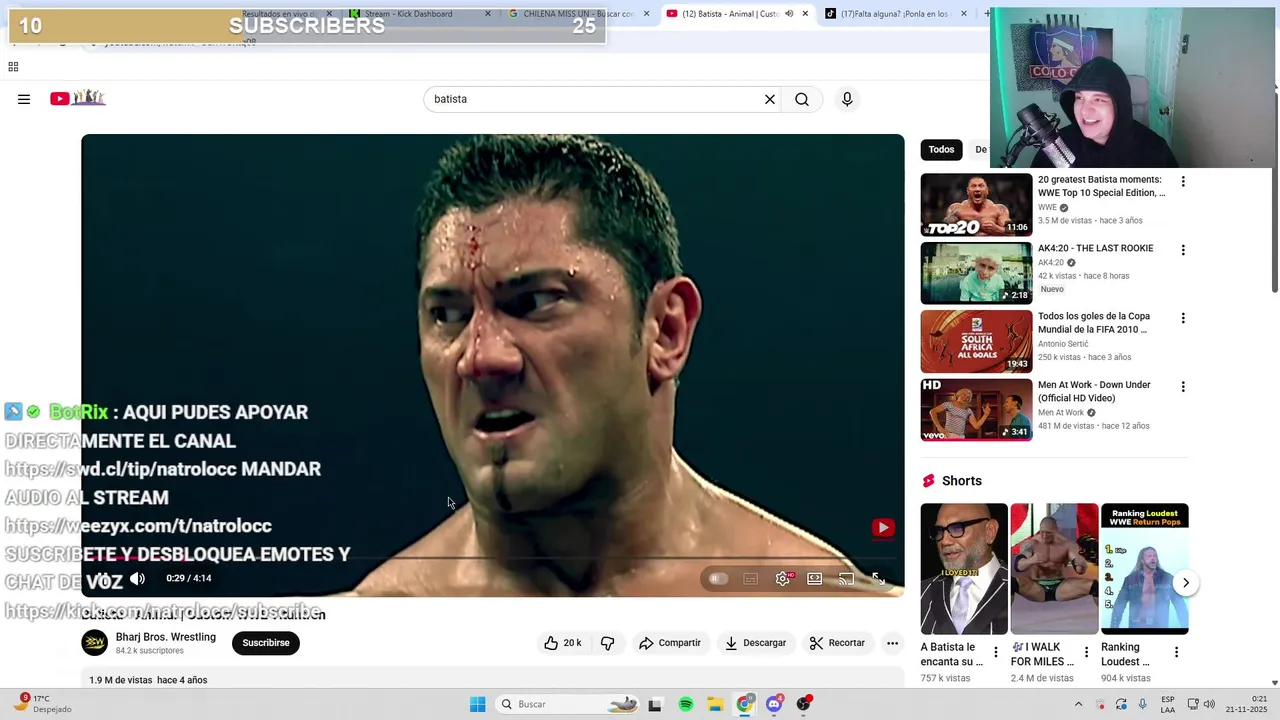Viewport: 1280px width, 720px height.
Task: Select the 'Todos' filter chip
Action: pyautogui.click(x=941, y=149)
